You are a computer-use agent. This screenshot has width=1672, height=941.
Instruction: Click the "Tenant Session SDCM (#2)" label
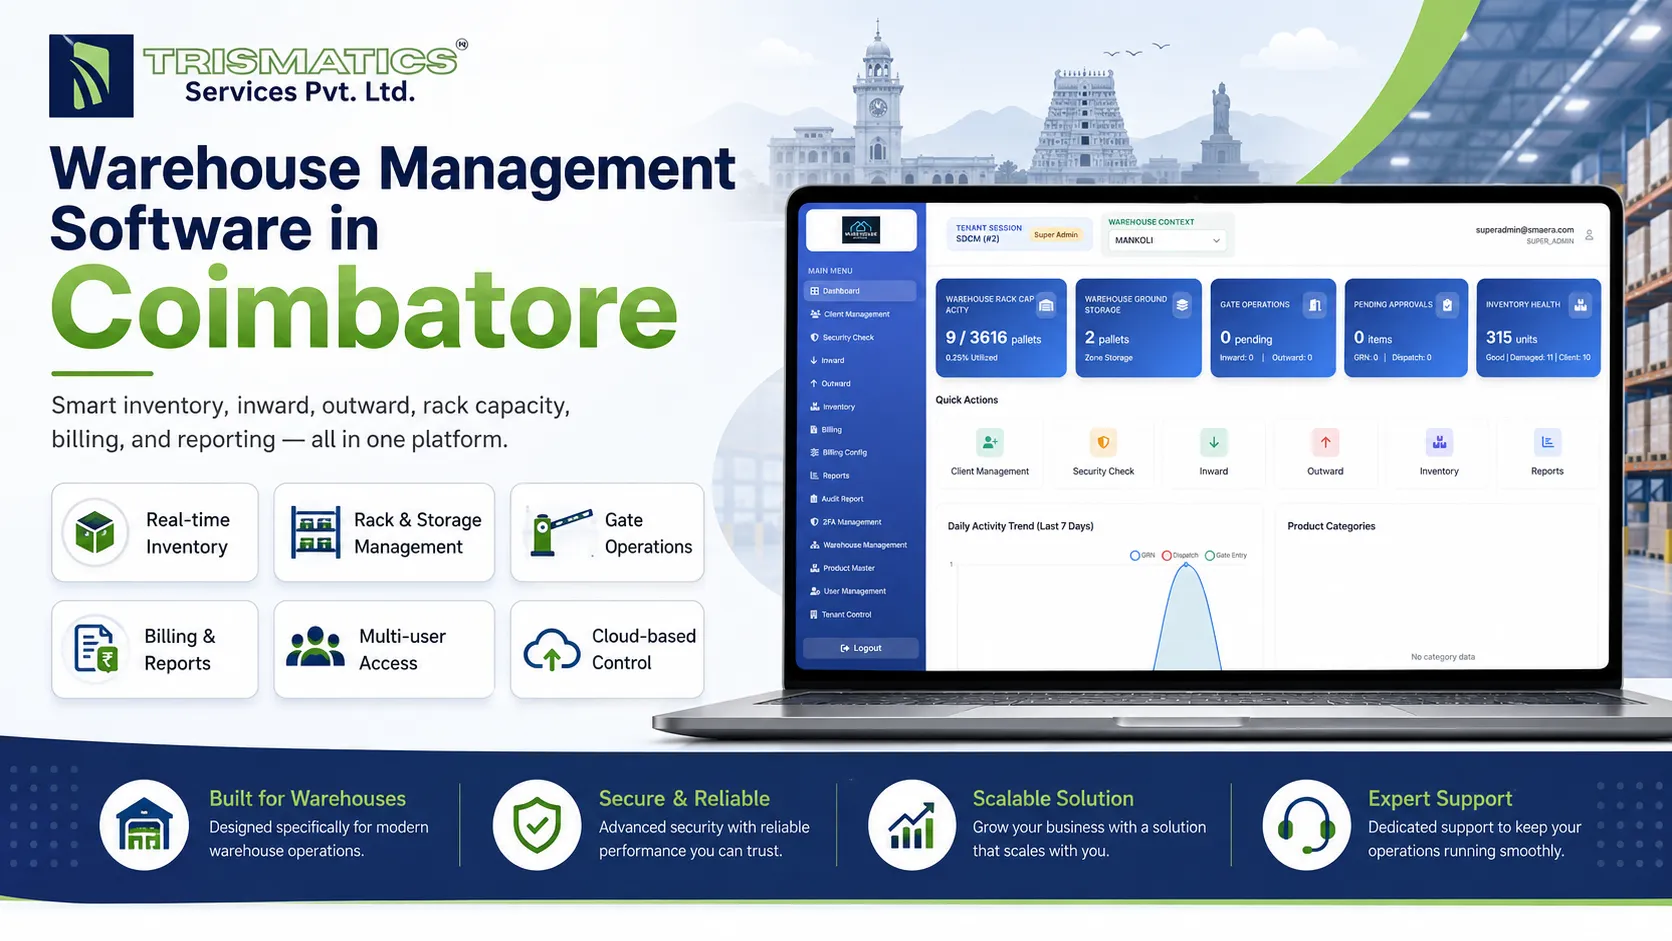click(x=988, y=233)
